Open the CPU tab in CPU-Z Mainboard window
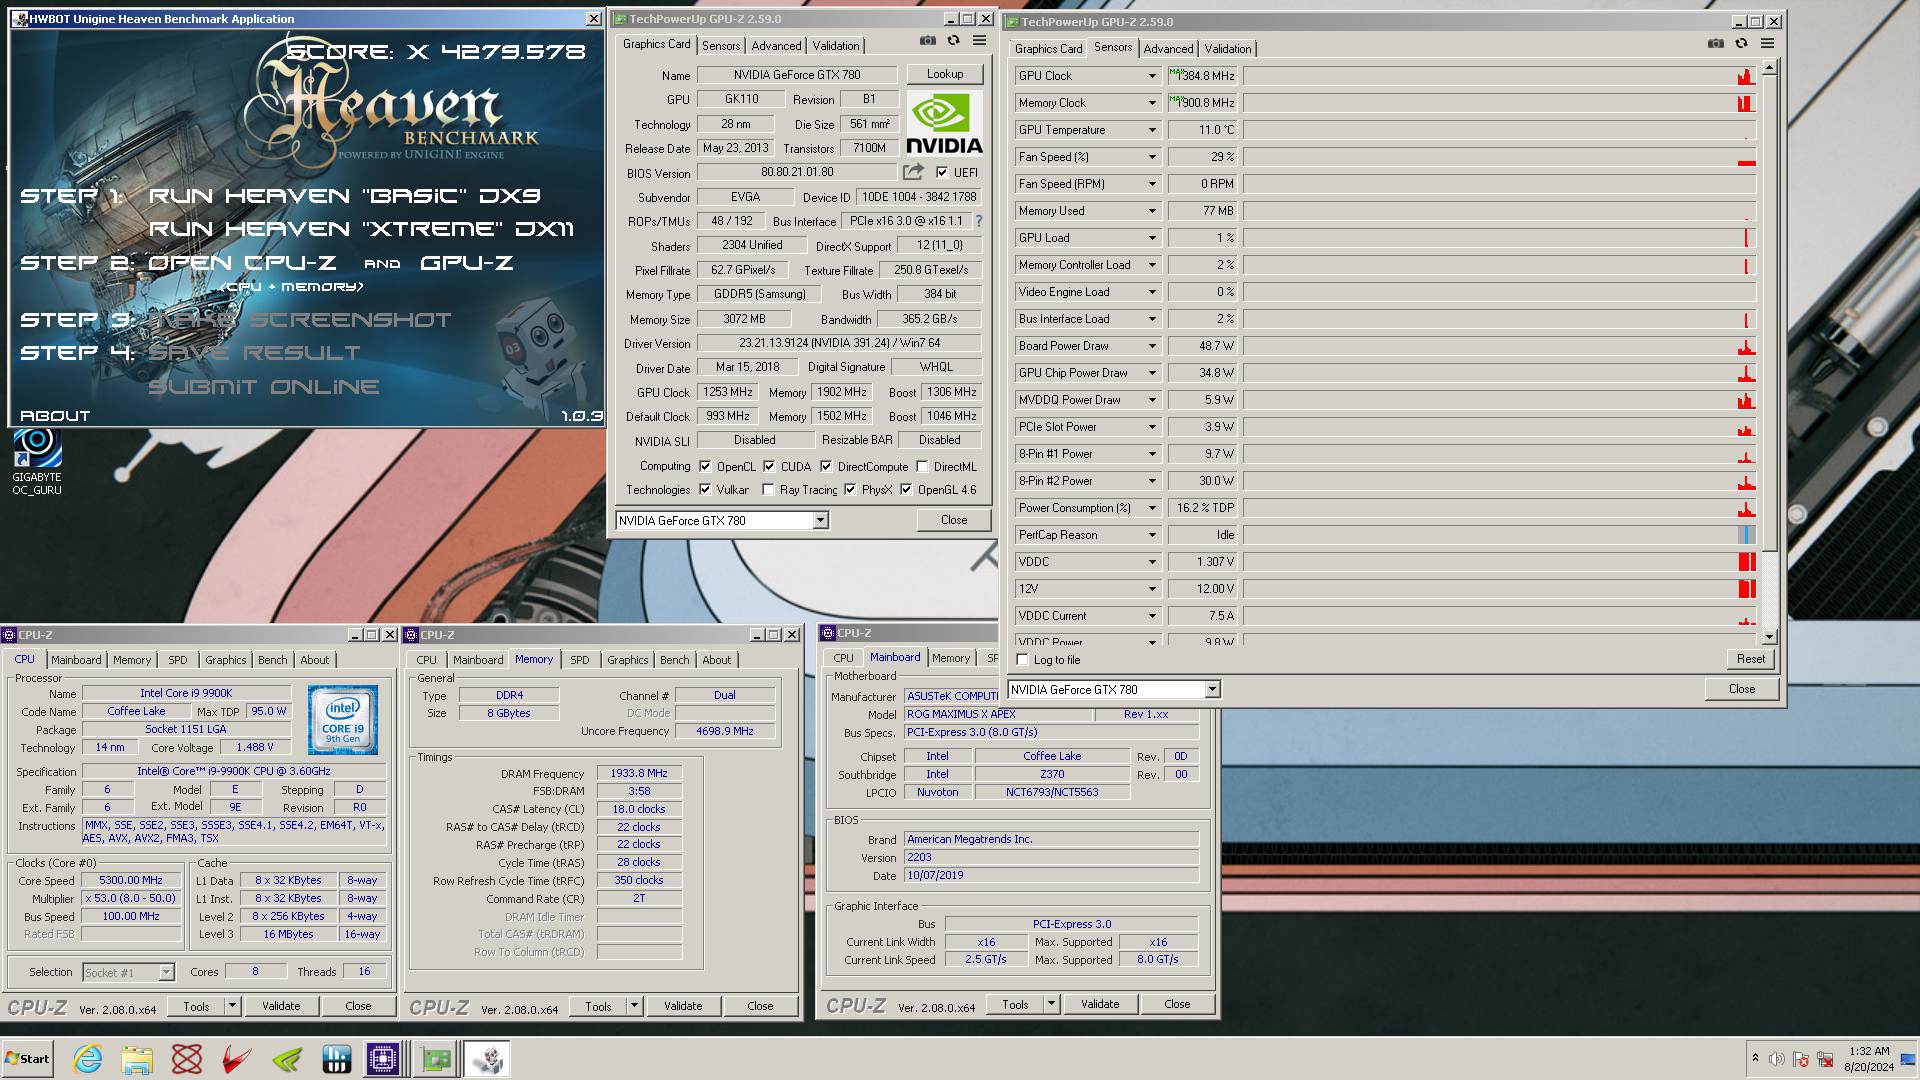The width and height of the screenshot is (1920, 1080). pyautogui.click(x=843, y=658)
